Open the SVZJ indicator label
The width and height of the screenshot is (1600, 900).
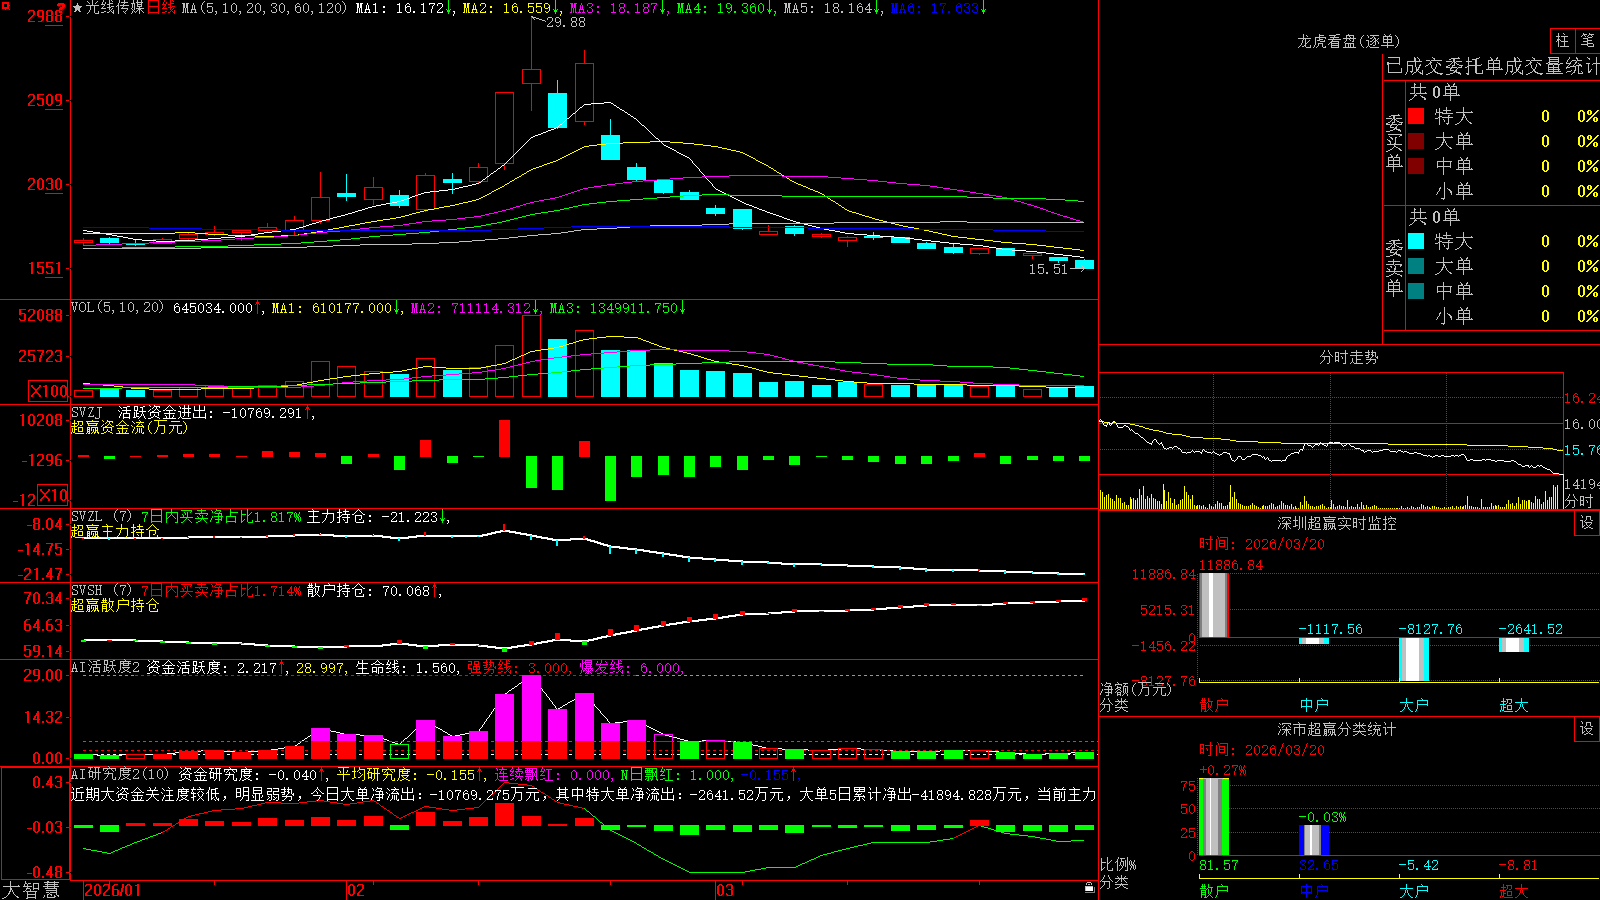coord(87,412)
